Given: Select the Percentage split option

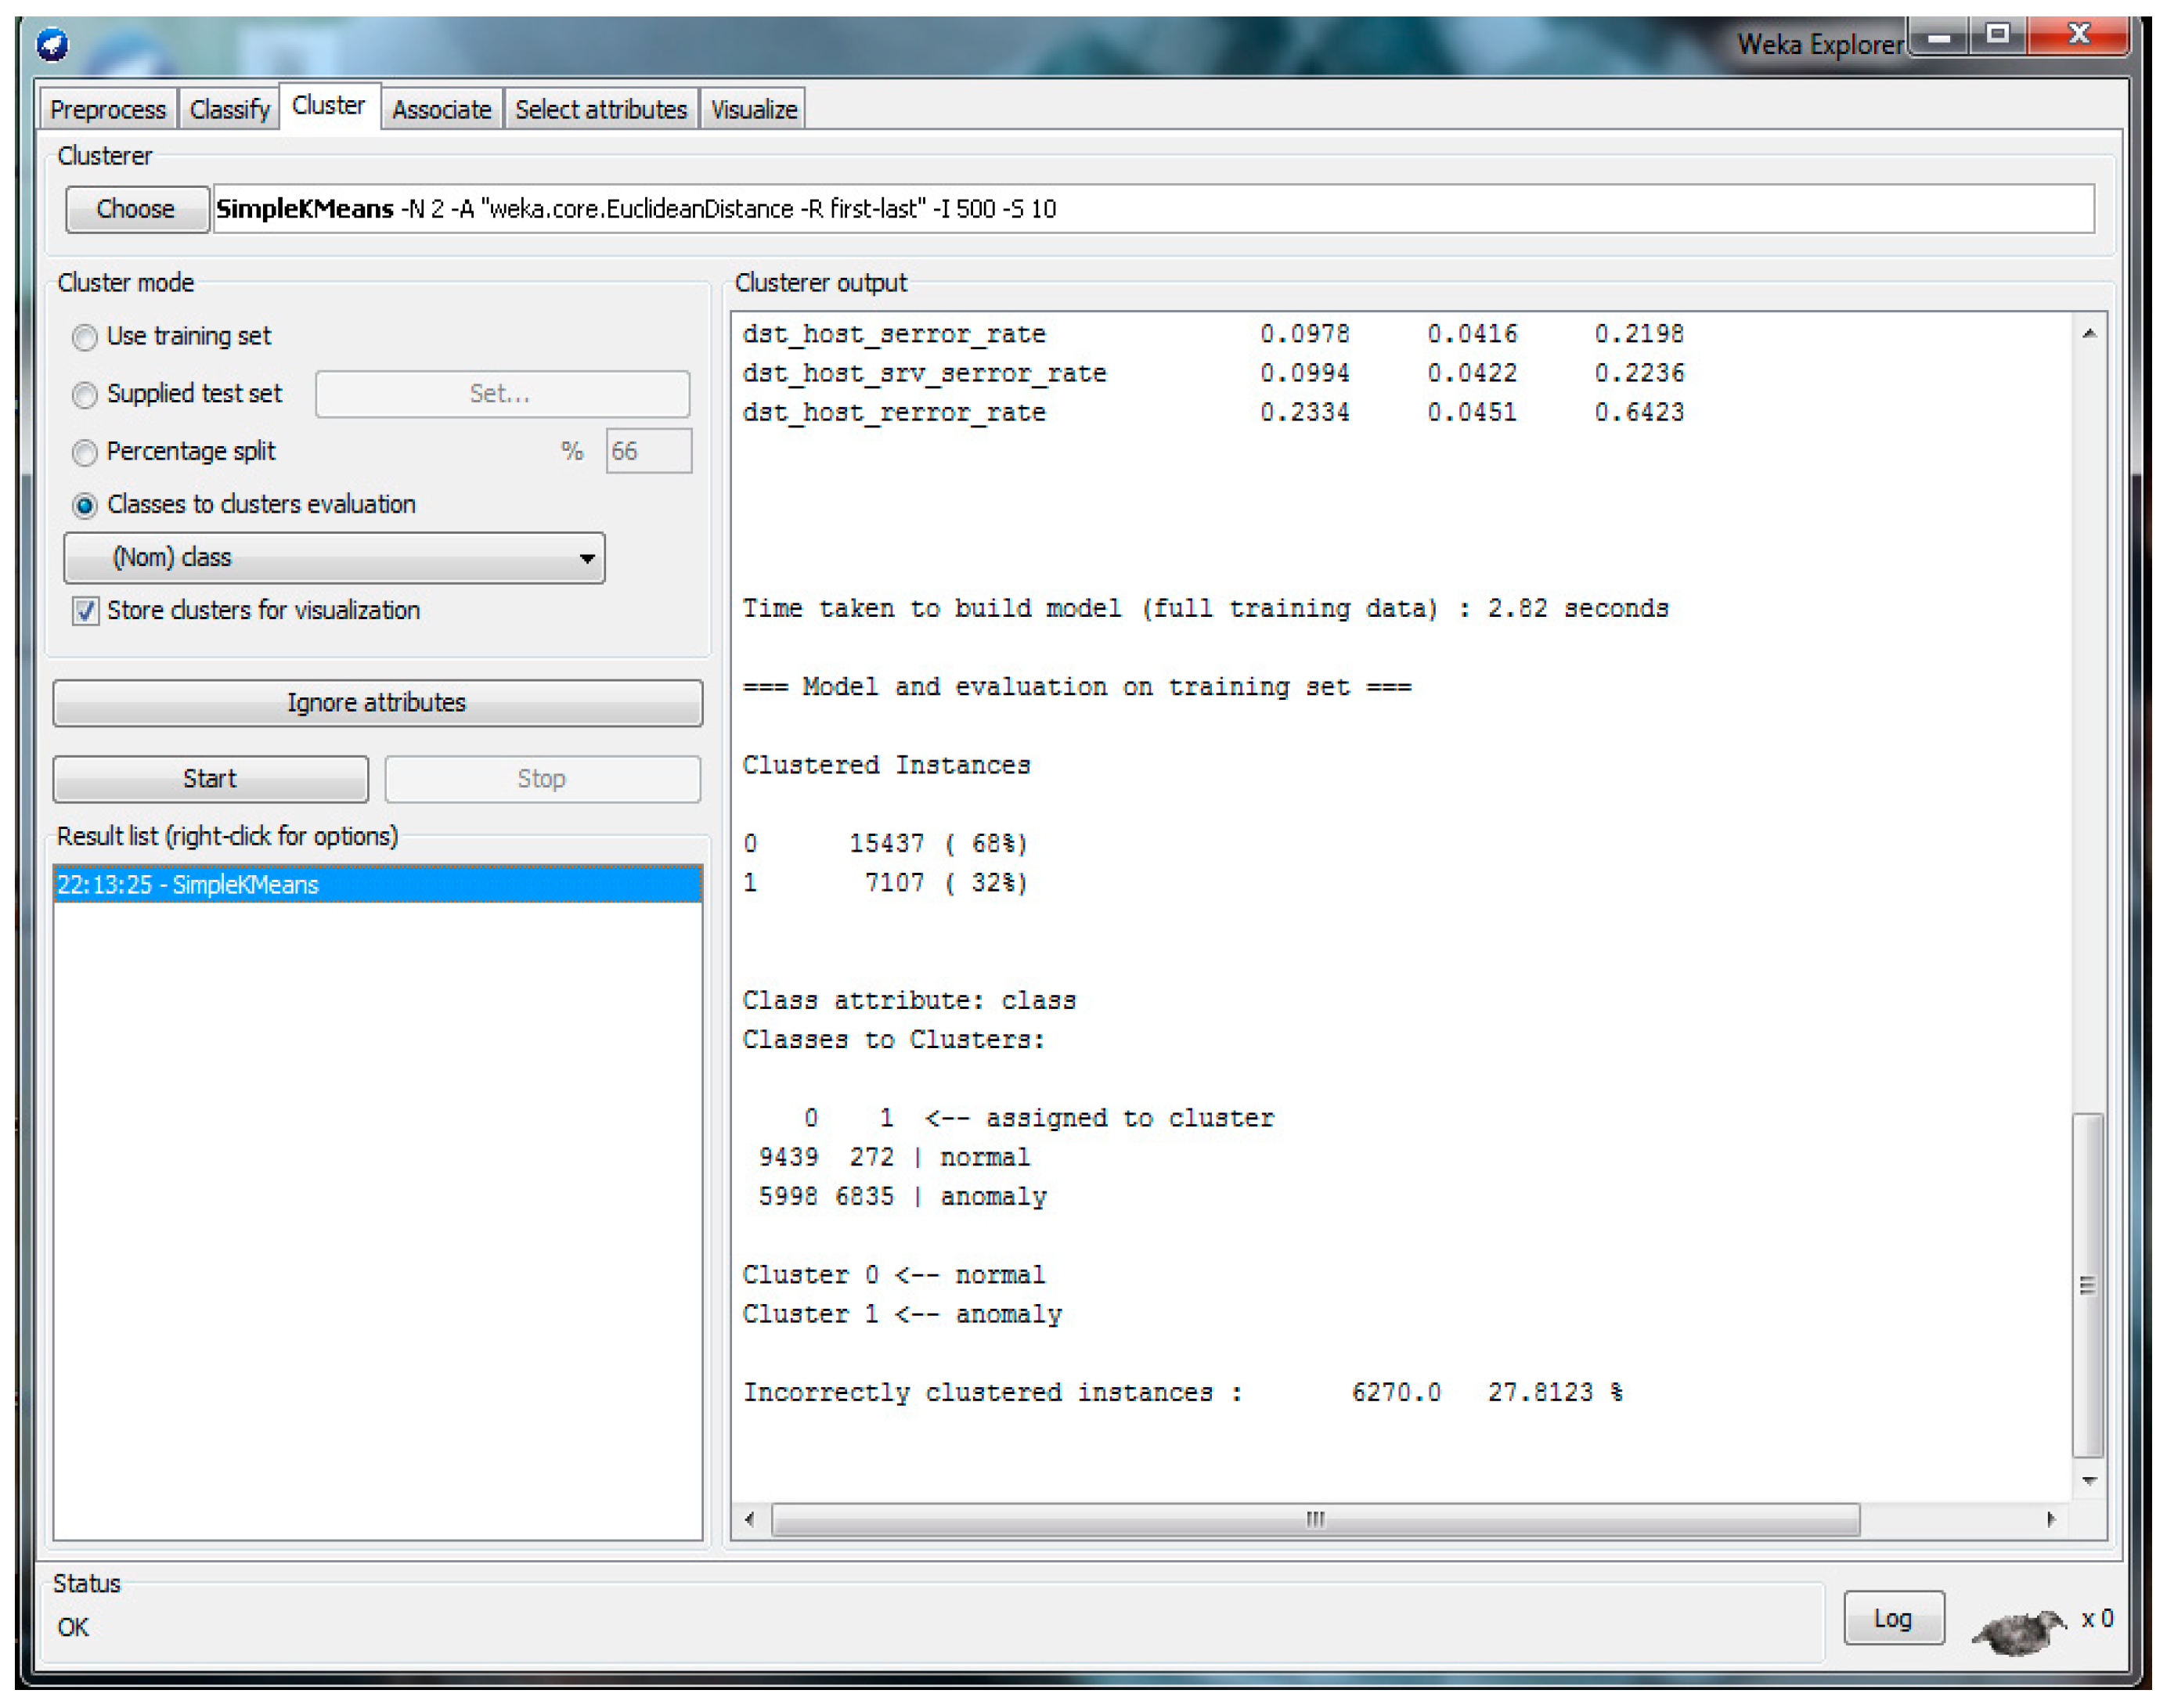Looking at the screenshot, I should (85, 453).
